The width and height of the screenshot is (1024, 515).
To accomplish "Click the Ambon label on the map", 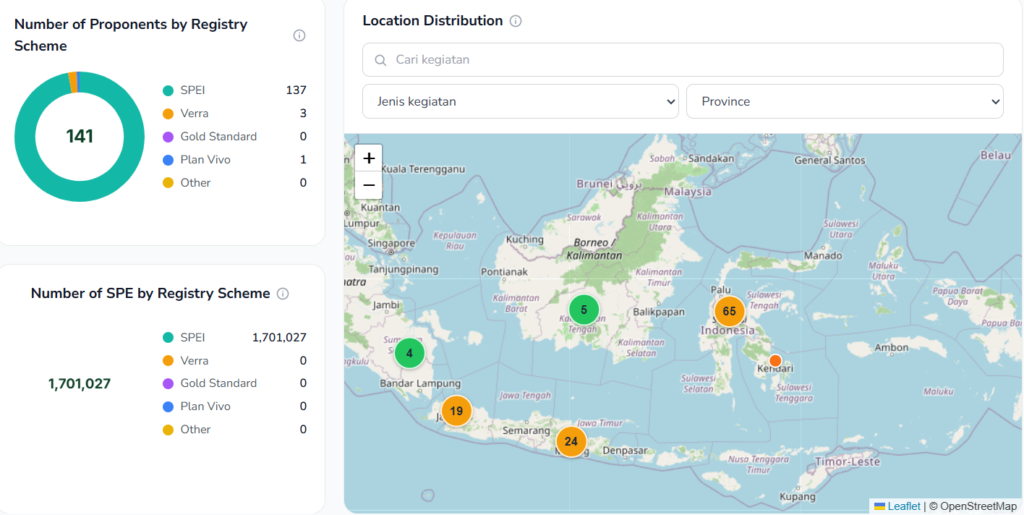I will pyautogui.click(x=891, y=348).
